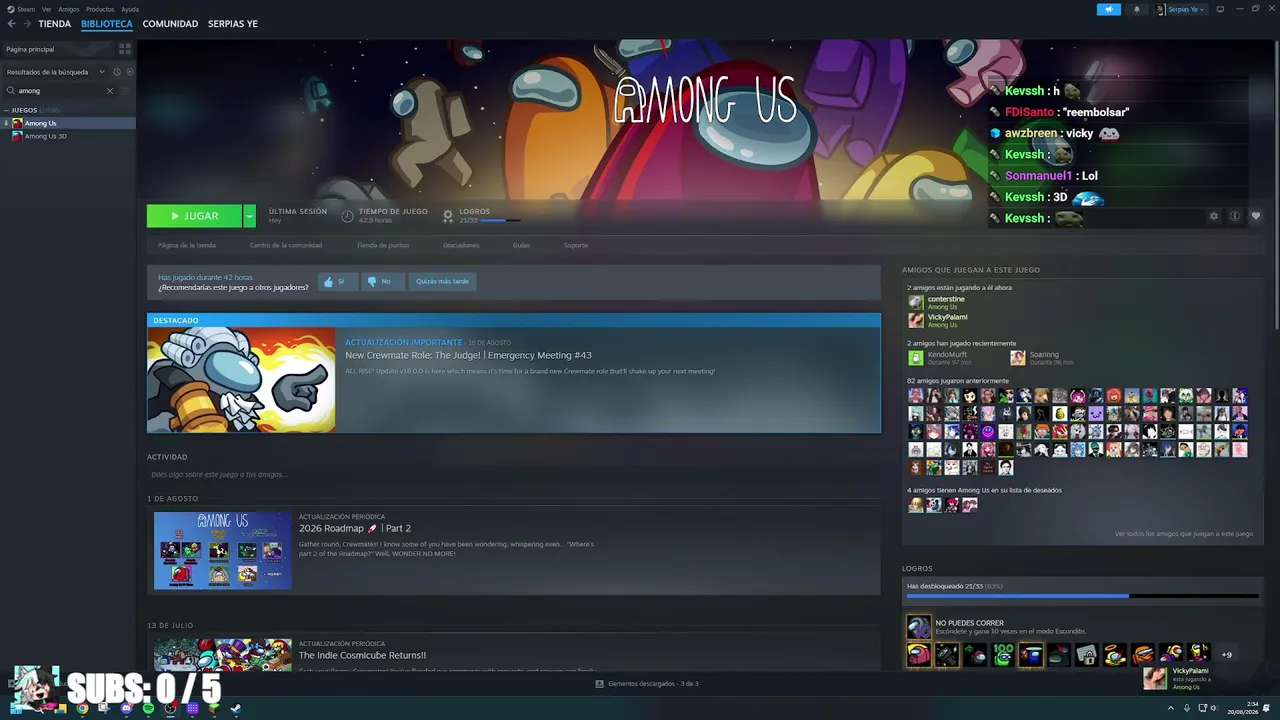1280x720 pixels.
Task: Open game settings gear icon
Action: [x=1214, y=216]
